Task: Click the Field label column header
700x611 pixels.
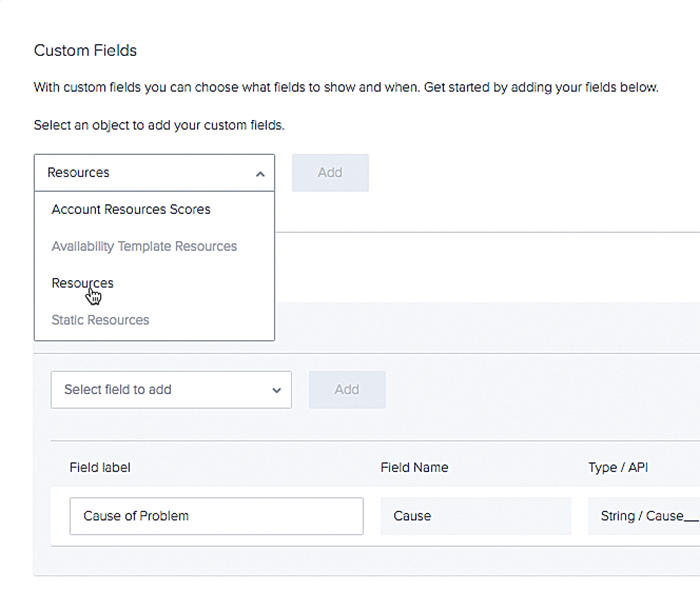Action: [100, 467]
